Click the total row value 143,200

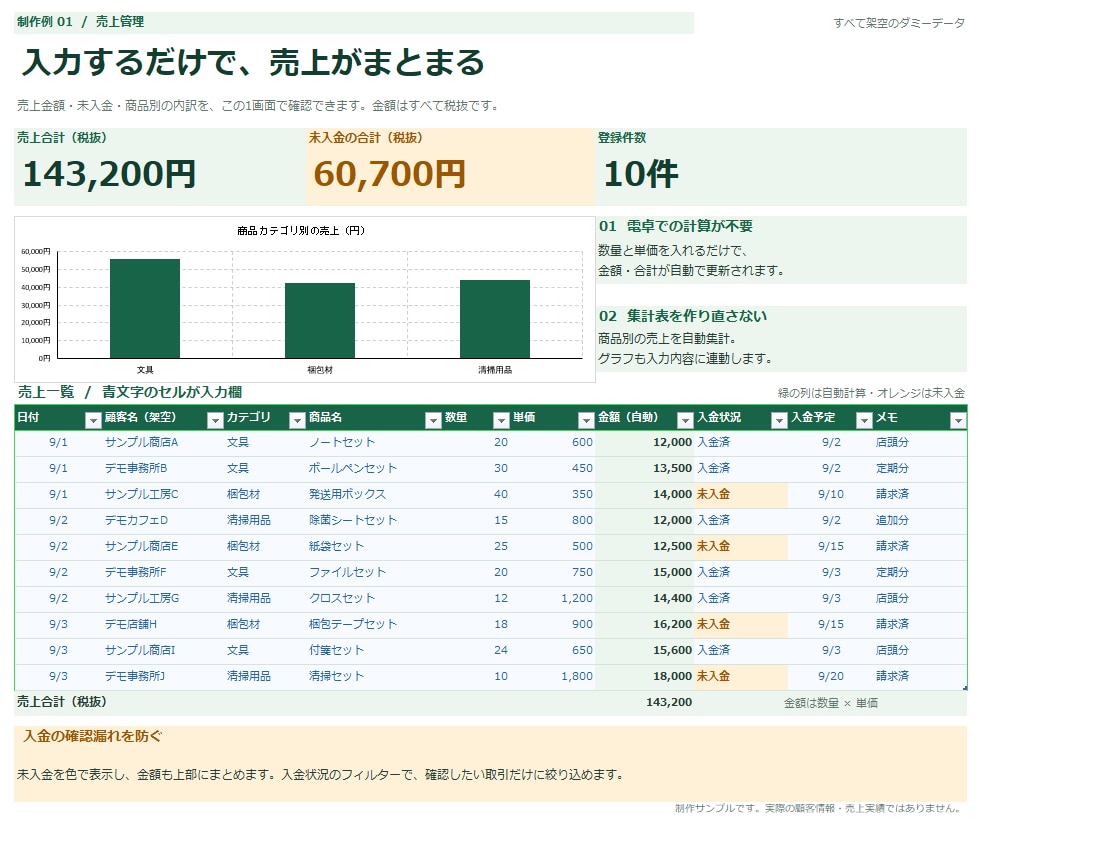pyautogui.click(x=669, y=703)
